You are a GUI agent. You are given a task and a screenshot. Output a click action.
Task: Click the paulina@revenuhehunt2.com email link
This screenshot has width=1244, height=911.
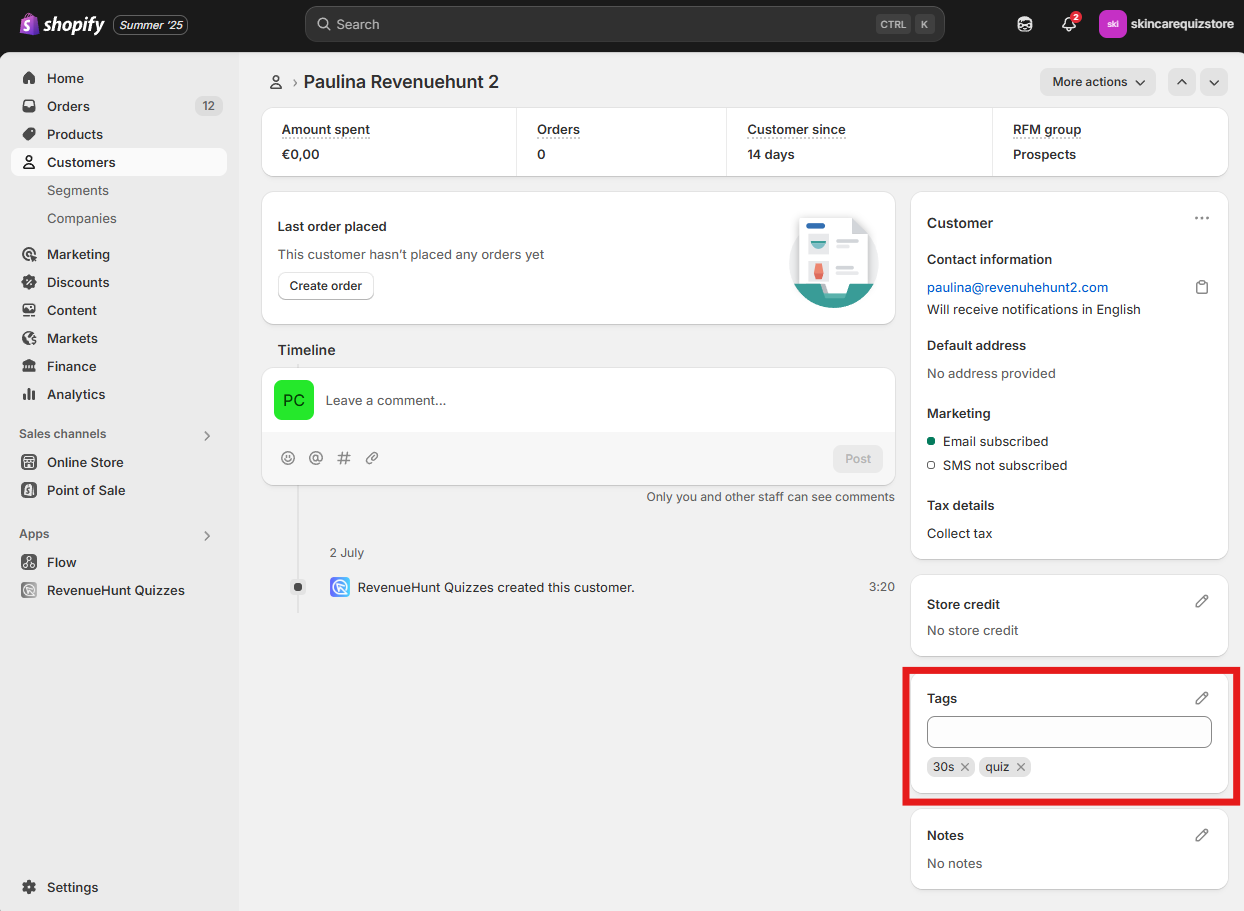point(1017,287)
